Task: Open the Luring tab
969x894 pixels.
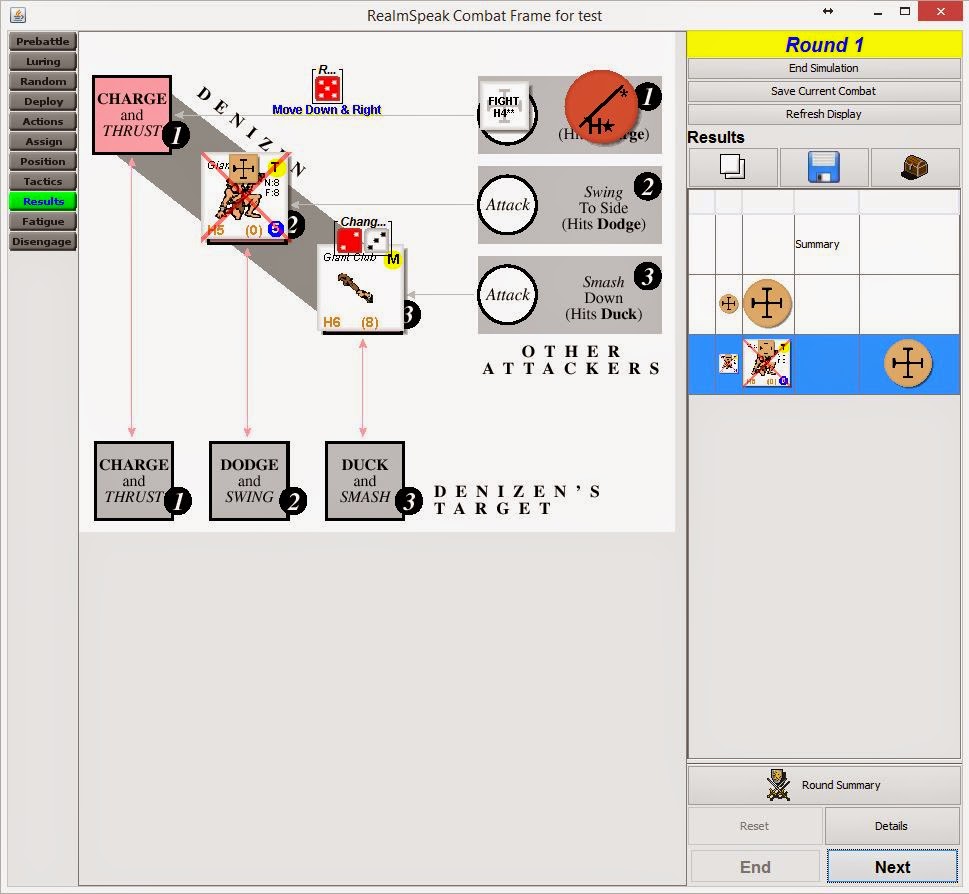Action: pyautogui.click(x=43, y=61)
